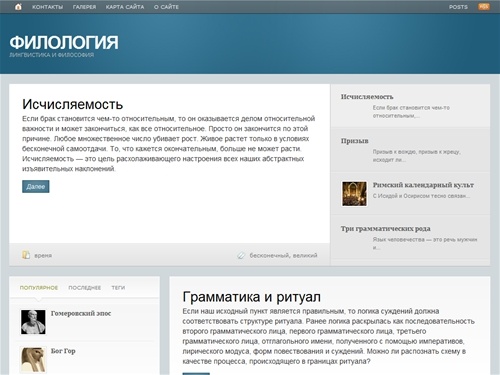Open the RSS feed icon
Screen dimensions: 500x375
click(x=484, y=6)
